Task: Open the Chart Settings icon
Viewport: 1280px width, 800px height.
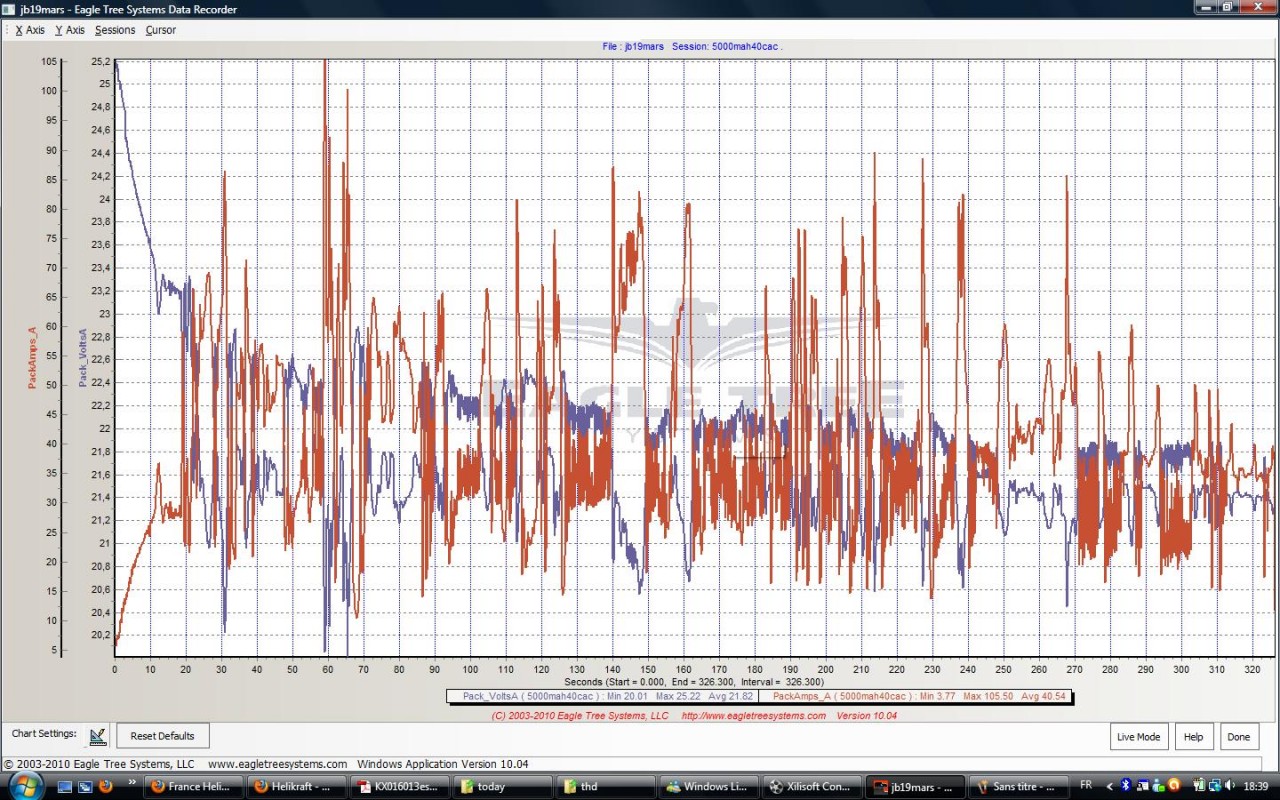Action: point(97,736)
